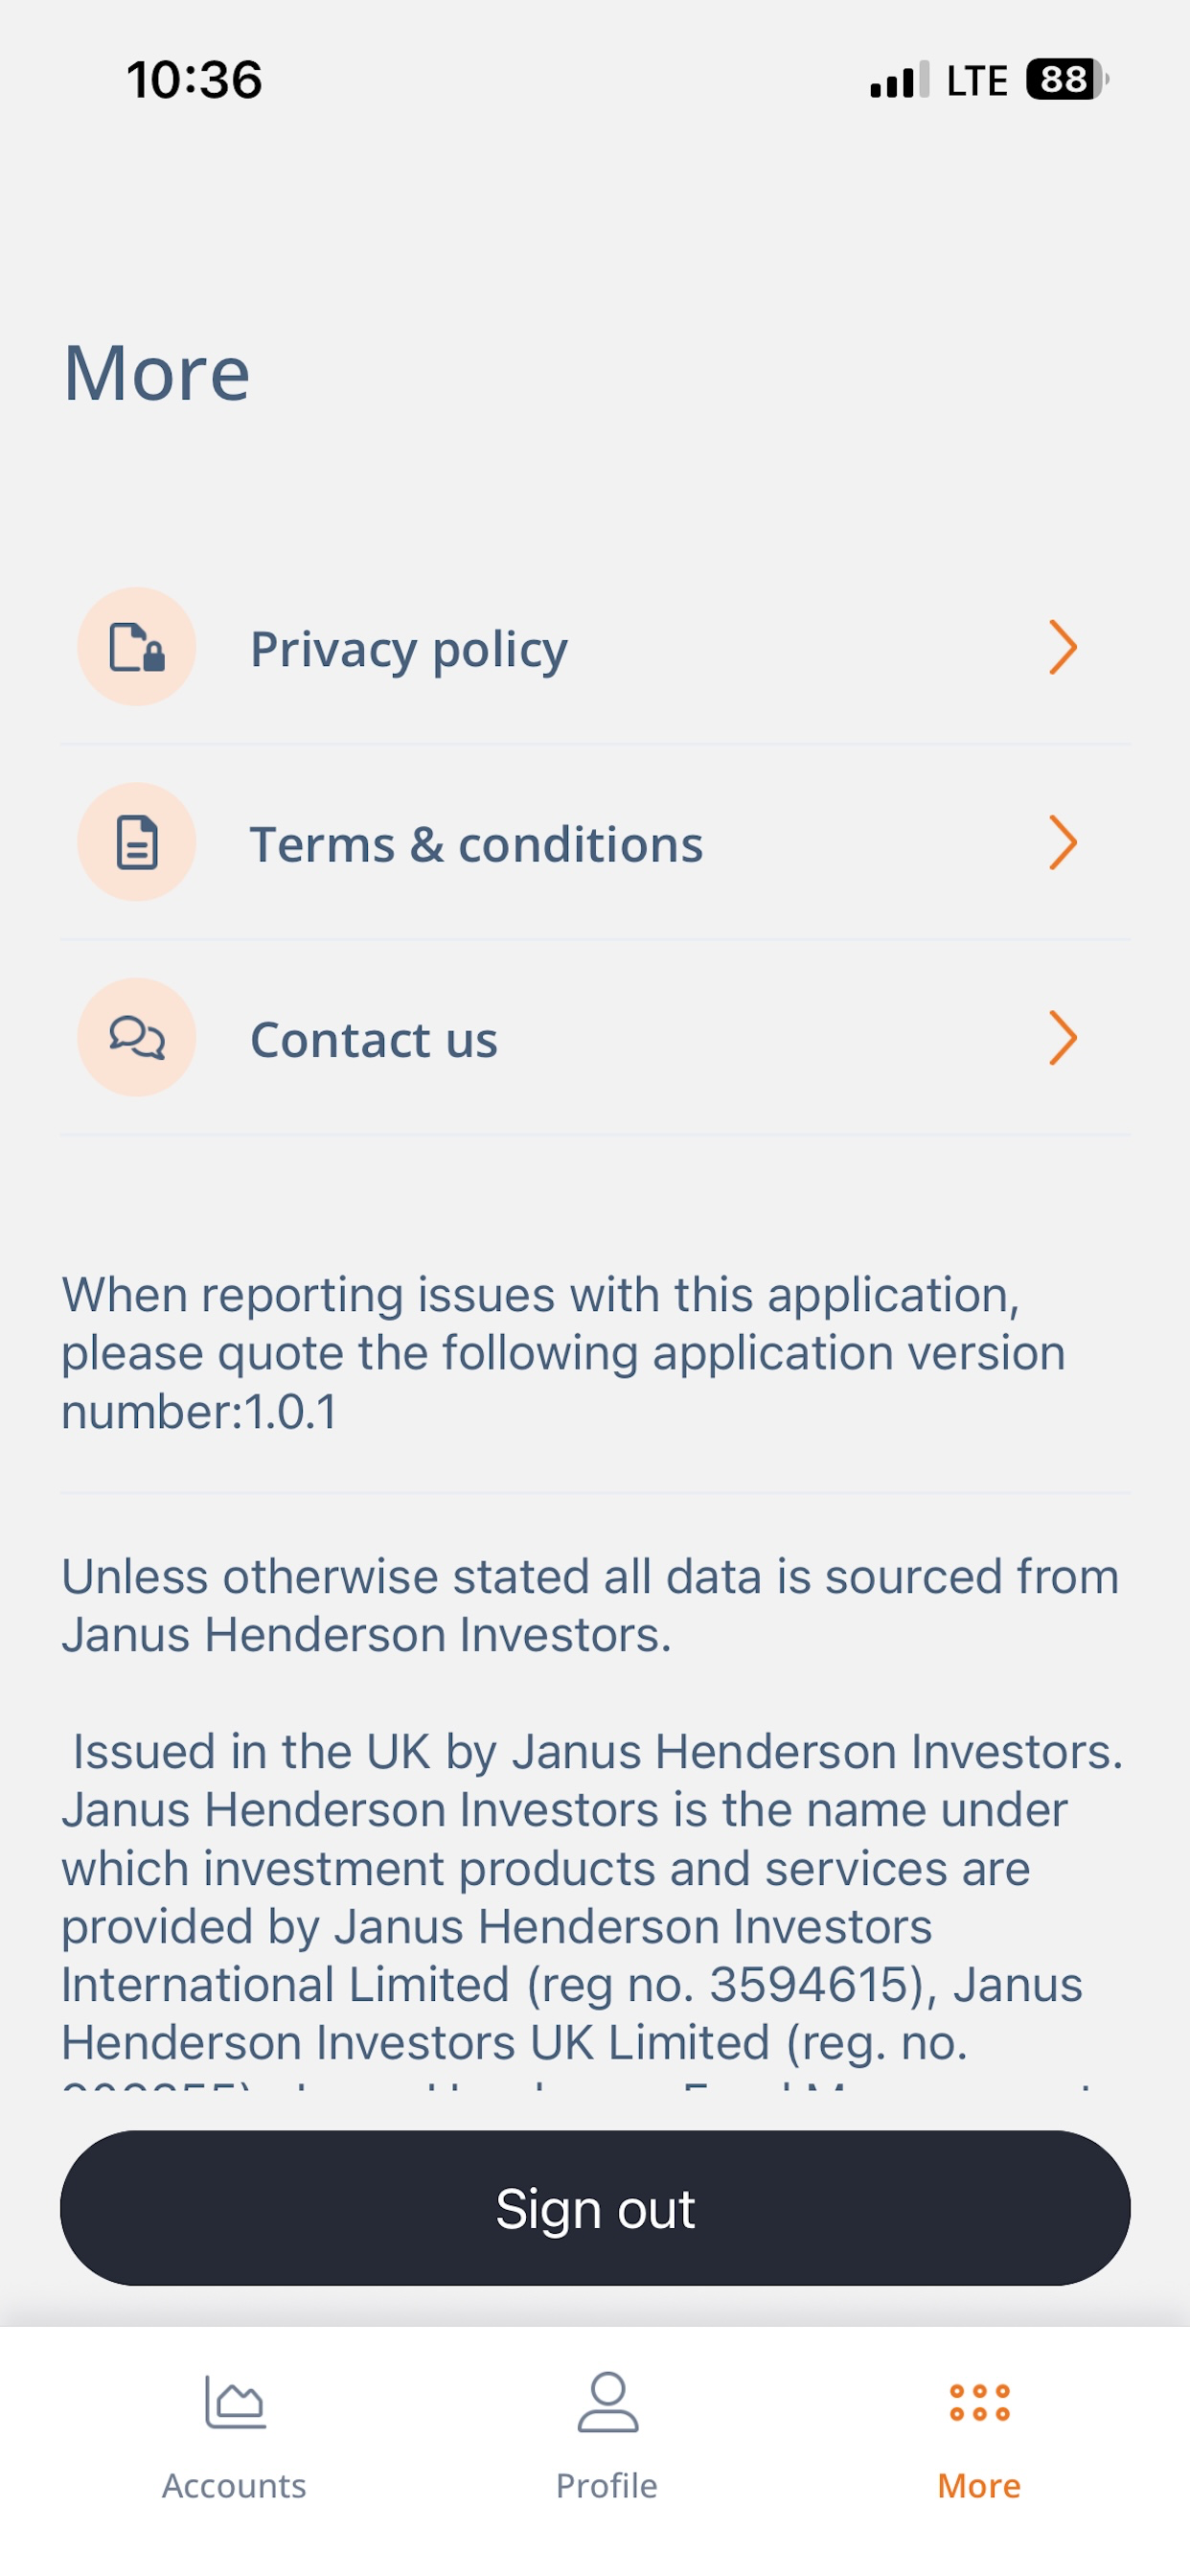This screenshot has height=2576, width=1190.
Task: Open the Terms & conditions text link
Action: (476, 844)
